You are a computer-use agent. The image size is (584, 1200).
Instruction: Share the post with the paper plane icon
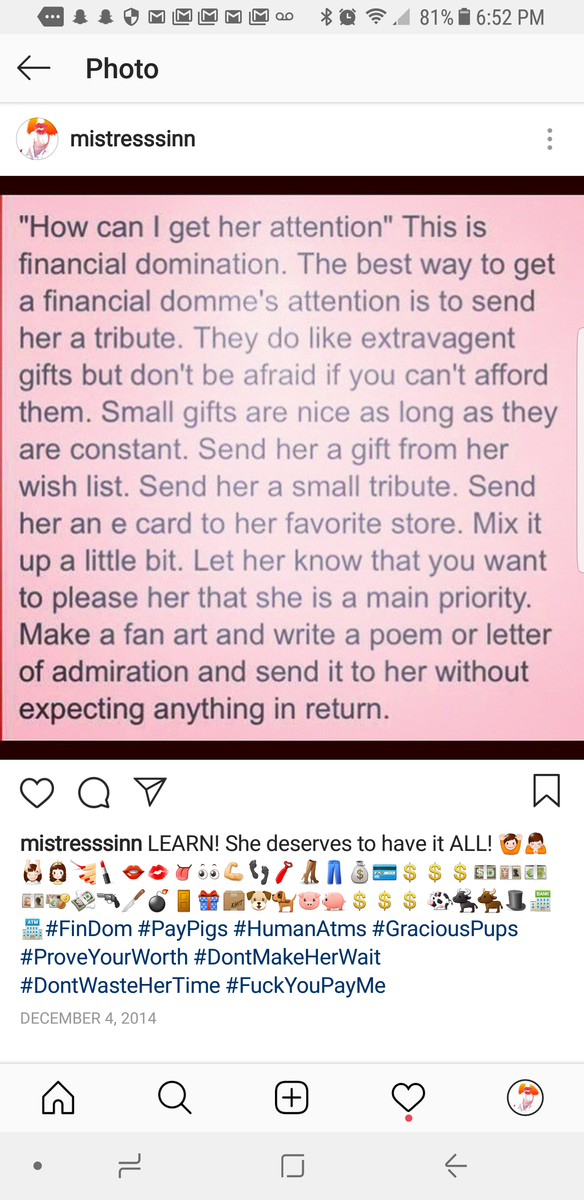pos(149,791)
